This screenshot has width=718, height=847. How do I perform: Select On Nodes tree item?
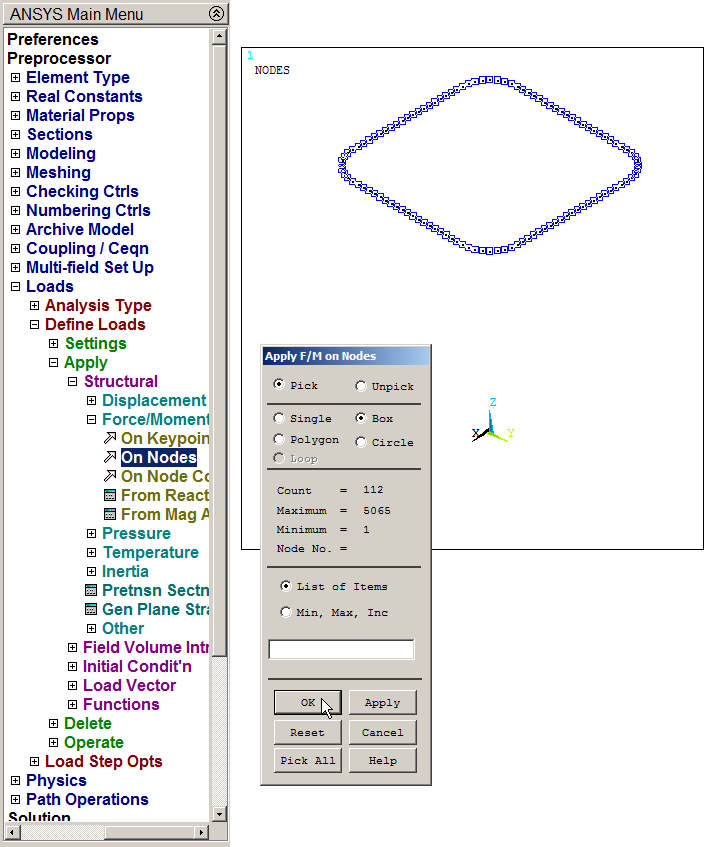coord(158,457)
